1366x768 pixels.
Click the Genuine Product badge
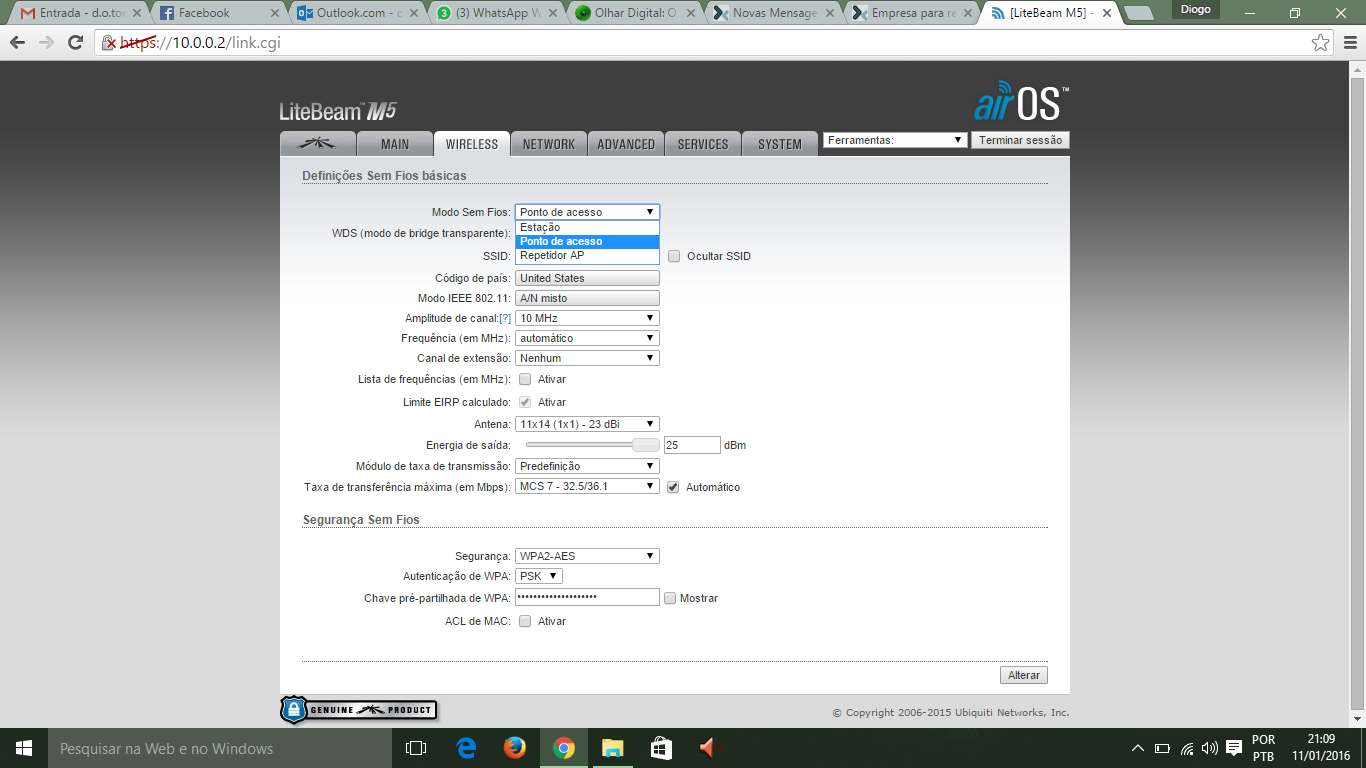coord(358,710)
